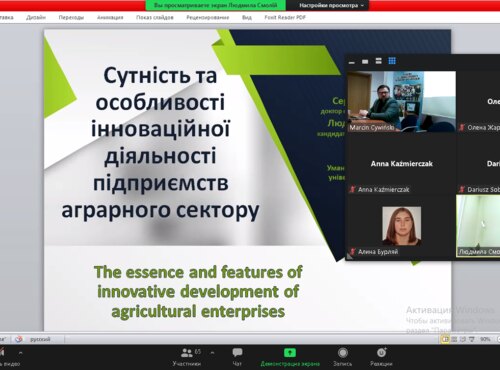This screenshot has height=370, width=500.
Task: Open the Дизайн ribbon tab
Action: pos(36,17)
